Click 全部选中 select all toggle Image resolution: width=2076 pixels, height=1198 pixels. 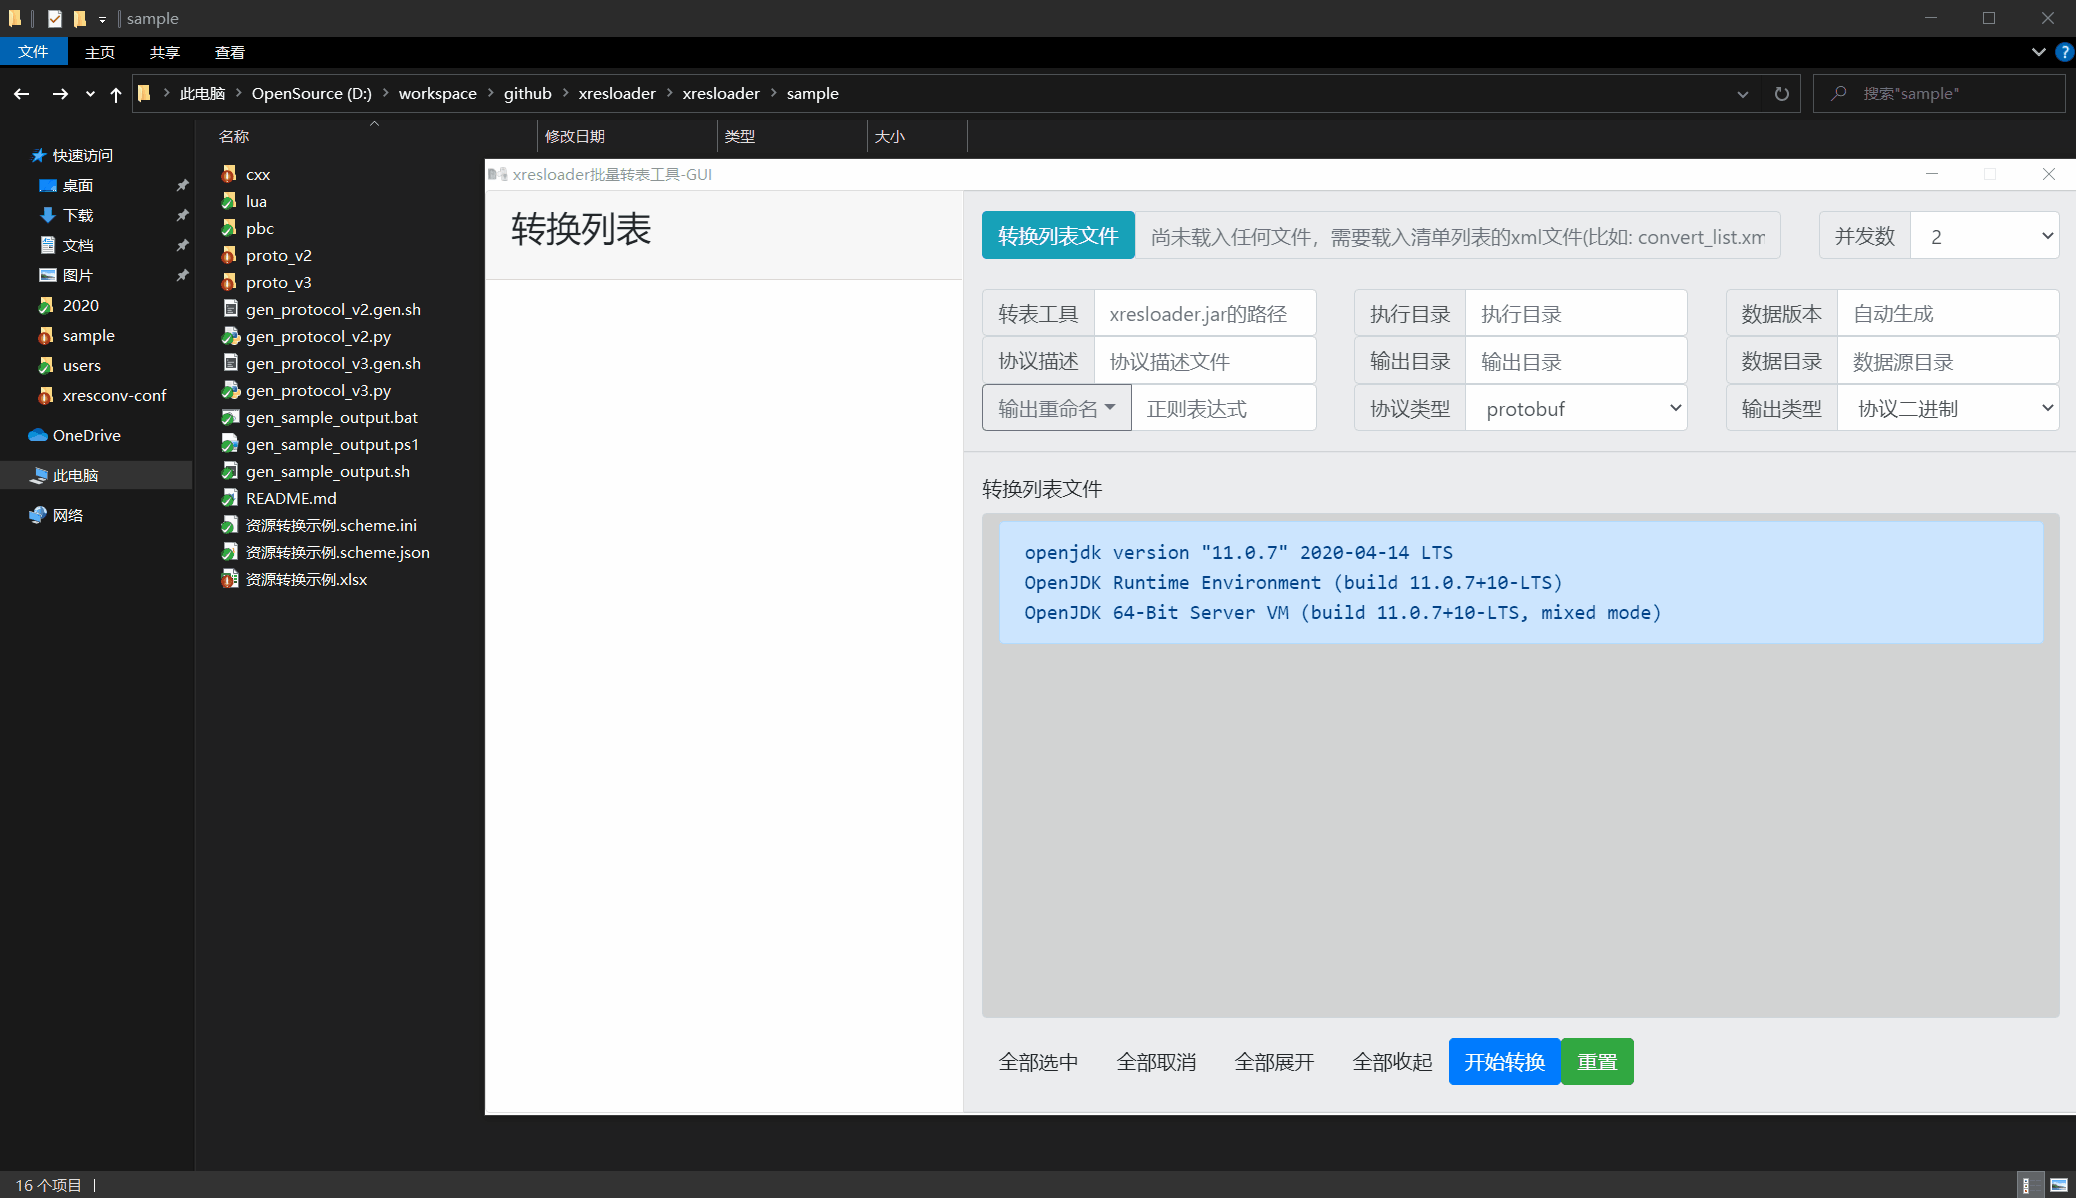(x=1038, y=1061)
